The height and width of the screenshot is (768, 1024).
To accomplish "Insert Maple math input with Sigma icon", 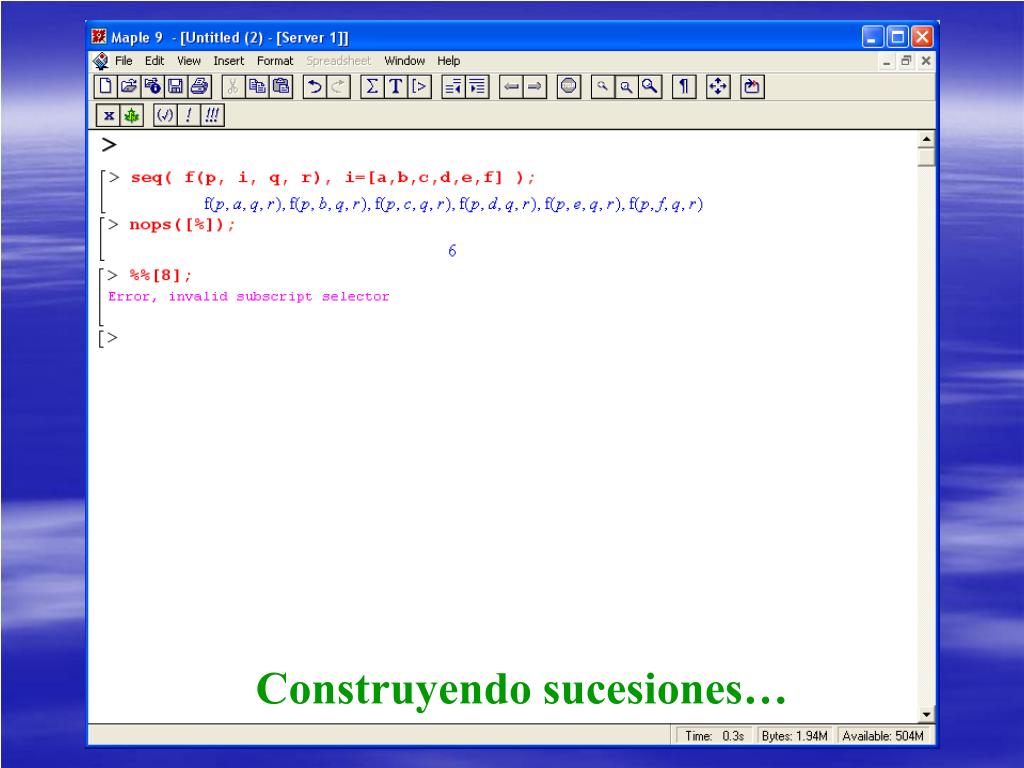I will pyautogui.click(x=372, y=86).
